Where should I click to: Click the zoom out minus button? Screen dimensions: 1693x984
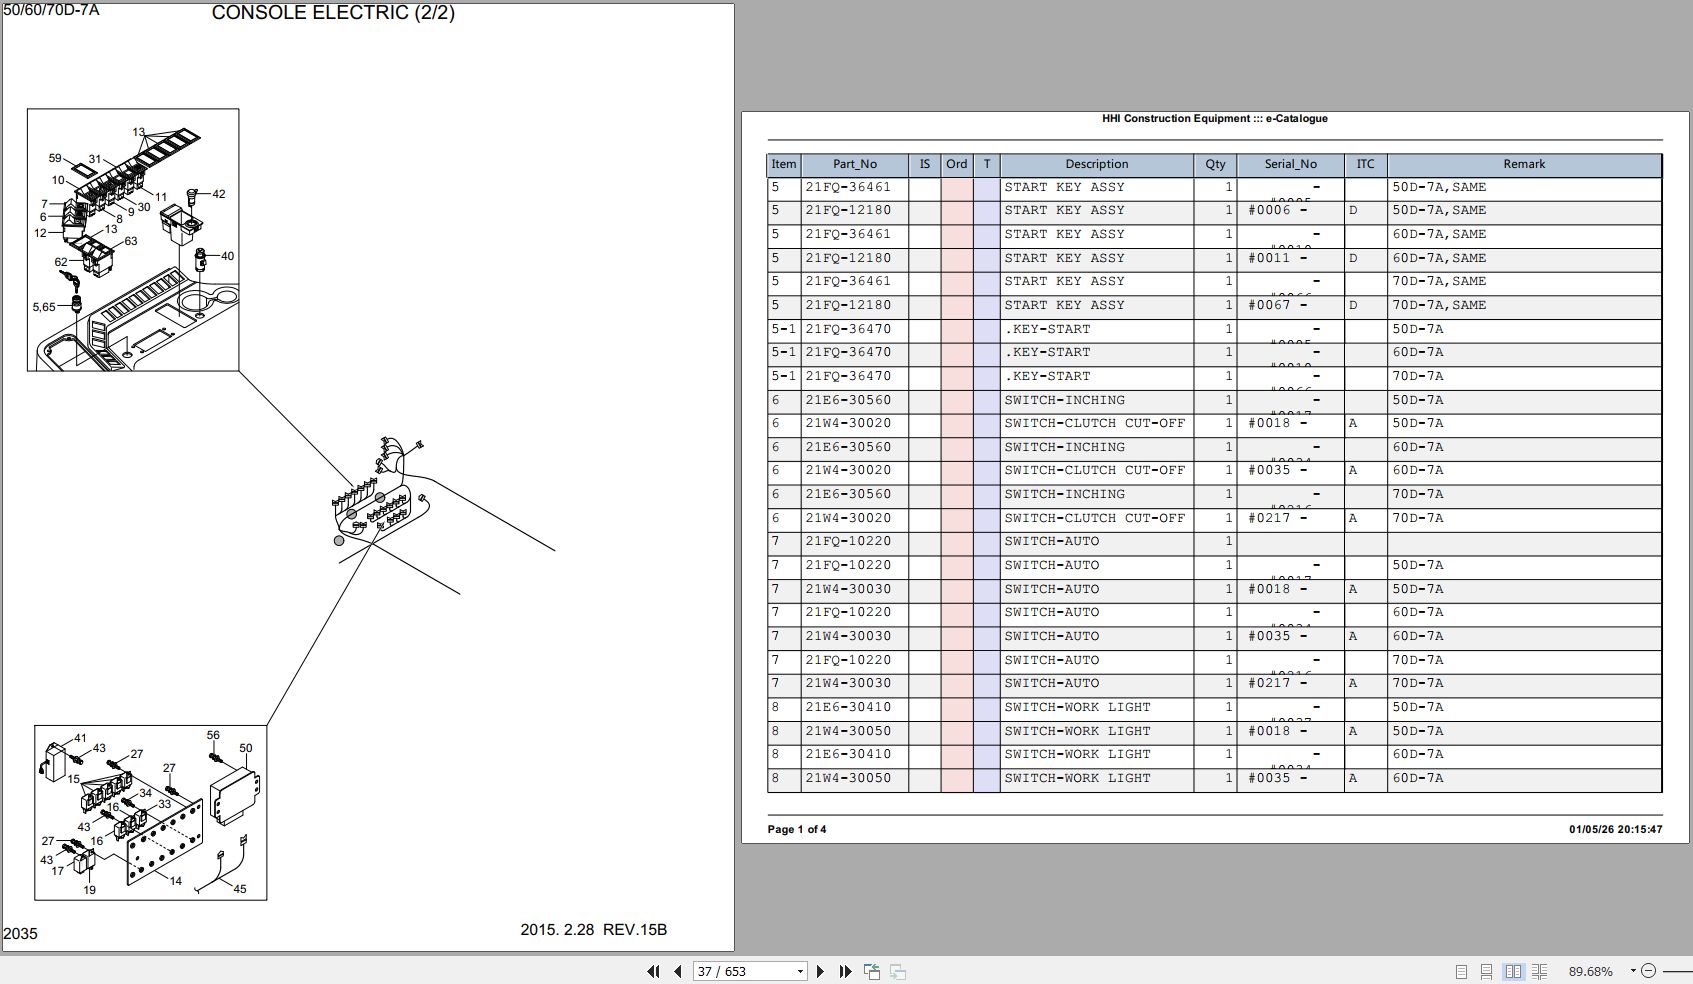point(1649,971)
